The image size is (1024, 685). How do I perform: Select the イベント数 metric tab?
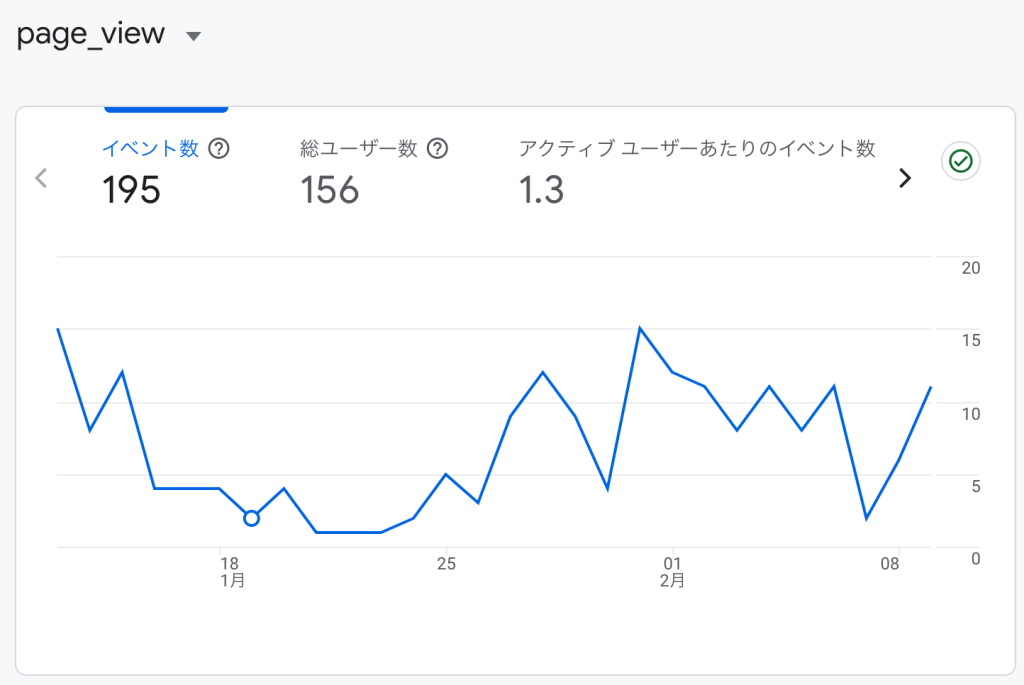click(150, 149)
